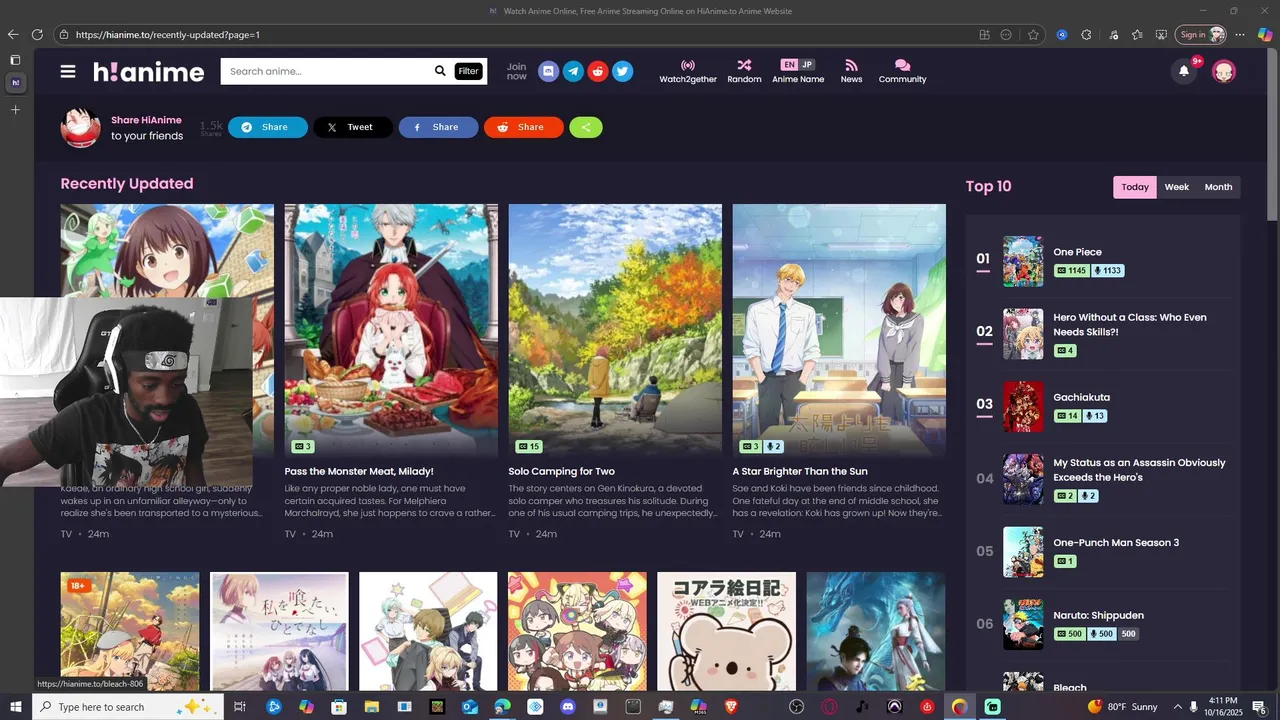
Task: Open browser extensions puzzle icon
Action: [1086, 34]
